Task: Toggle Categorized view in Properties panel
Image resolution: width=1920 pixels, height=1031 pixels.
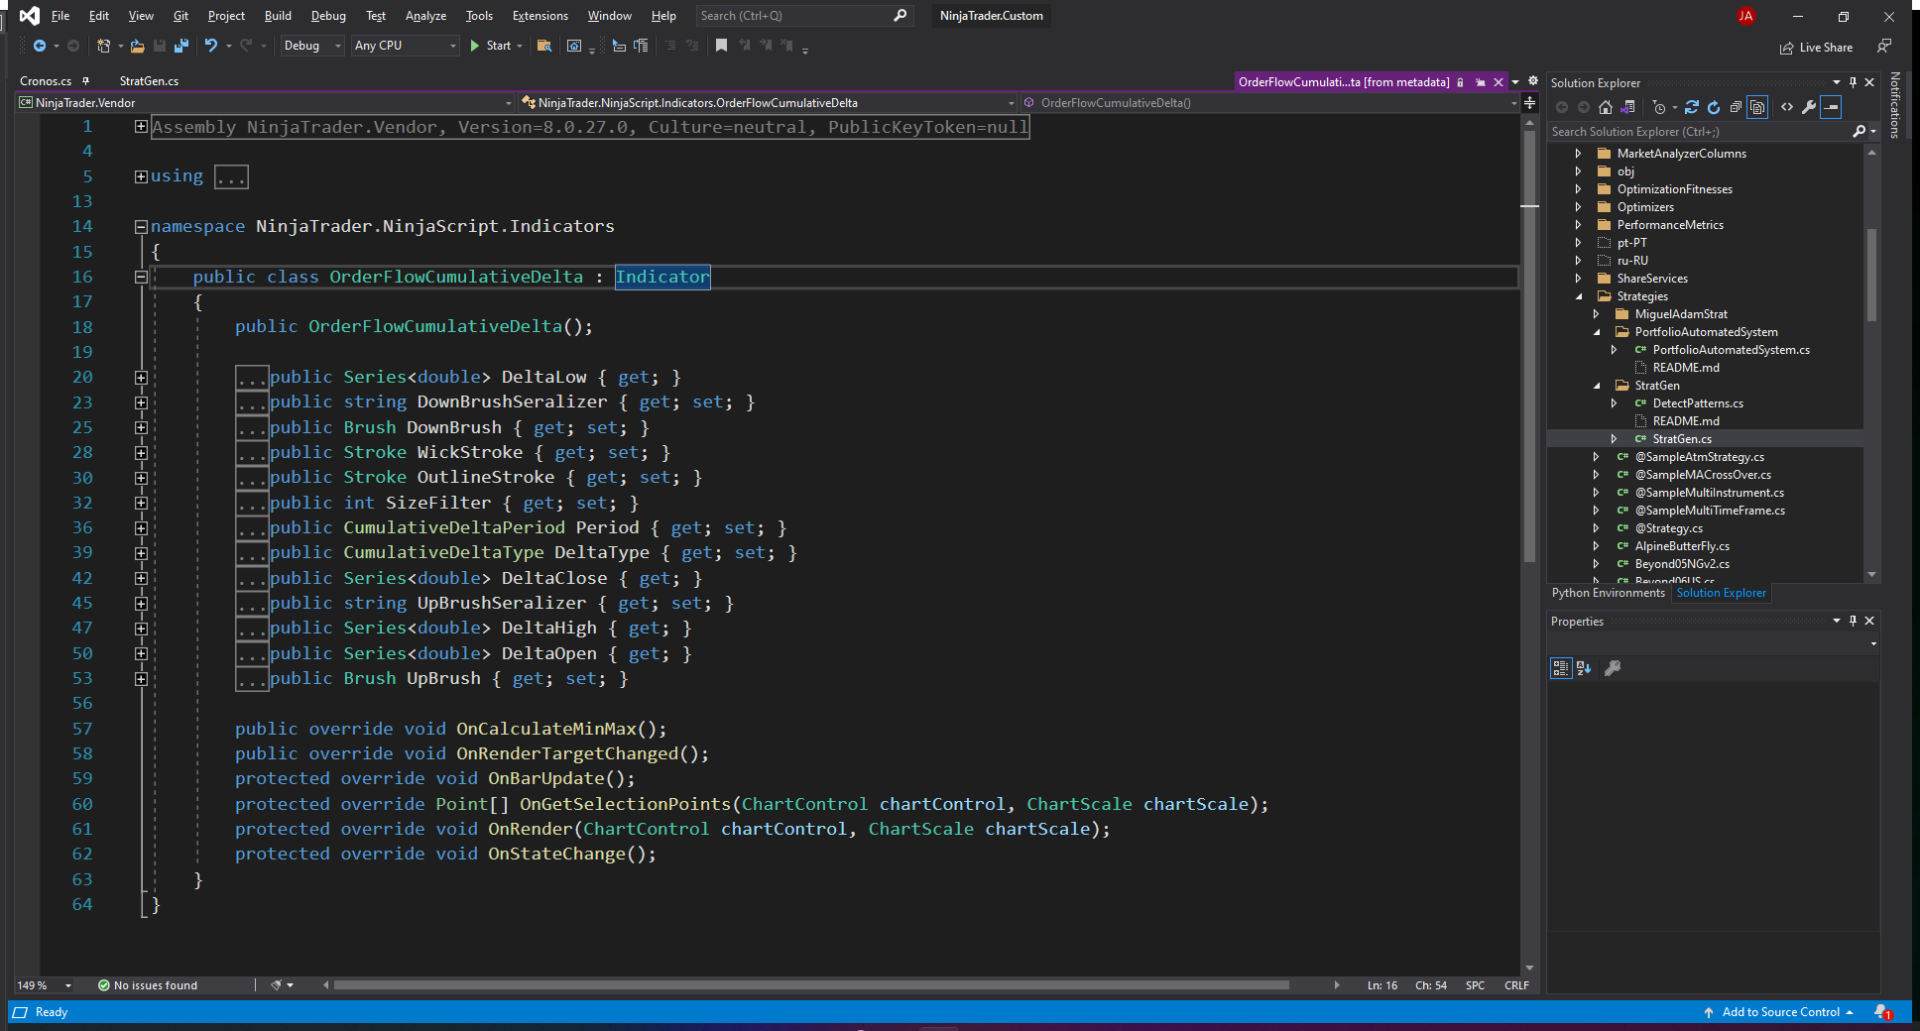Action: (1560, 668)
